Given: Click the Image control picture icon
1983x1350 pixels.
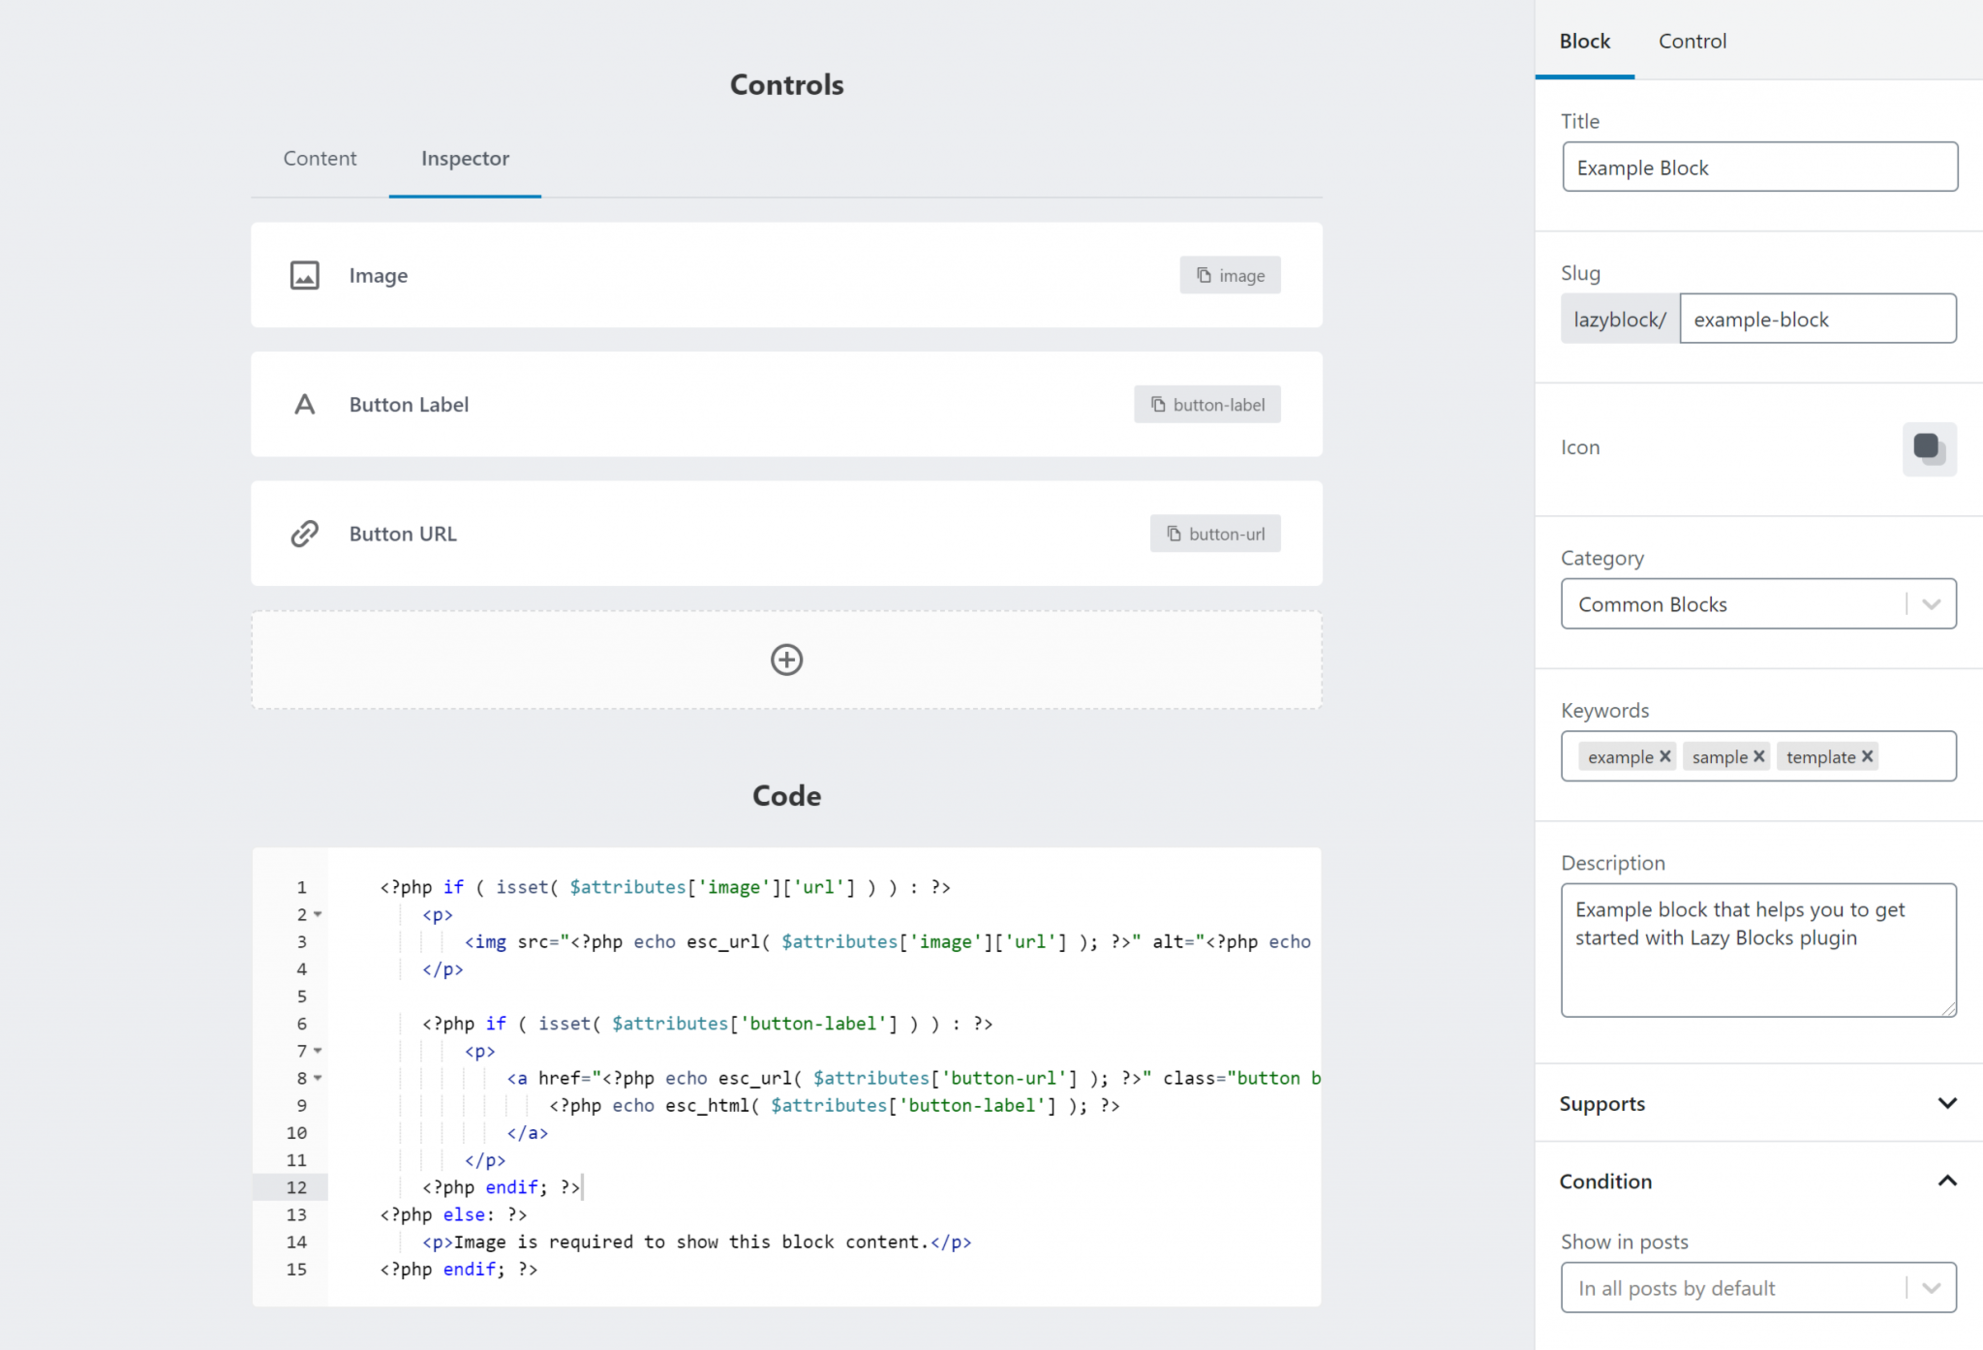Looking at the screenshot, I should click(304, 275).
